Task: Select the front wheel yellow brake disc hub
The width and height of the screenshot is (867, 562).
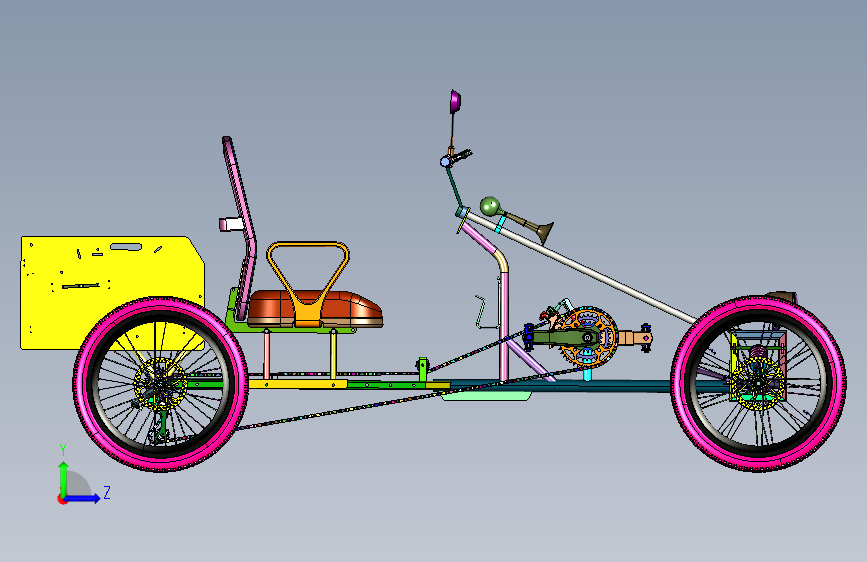Action: (x=758, y=383)
